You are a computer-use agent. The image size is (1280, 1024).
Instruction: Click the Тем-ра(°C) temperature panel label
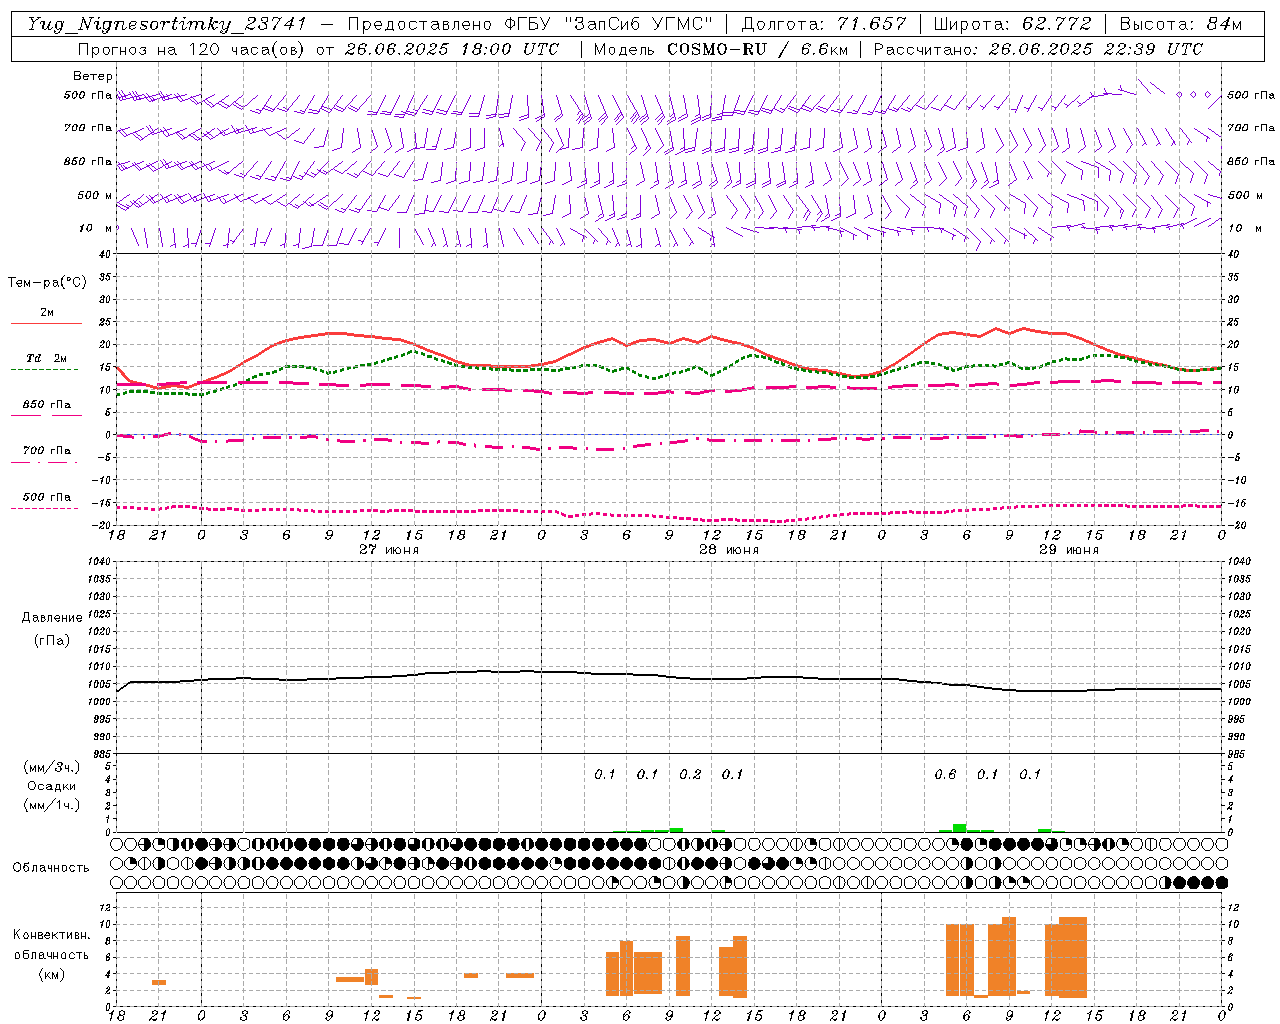pyautogui.click(x=47, y=283)
